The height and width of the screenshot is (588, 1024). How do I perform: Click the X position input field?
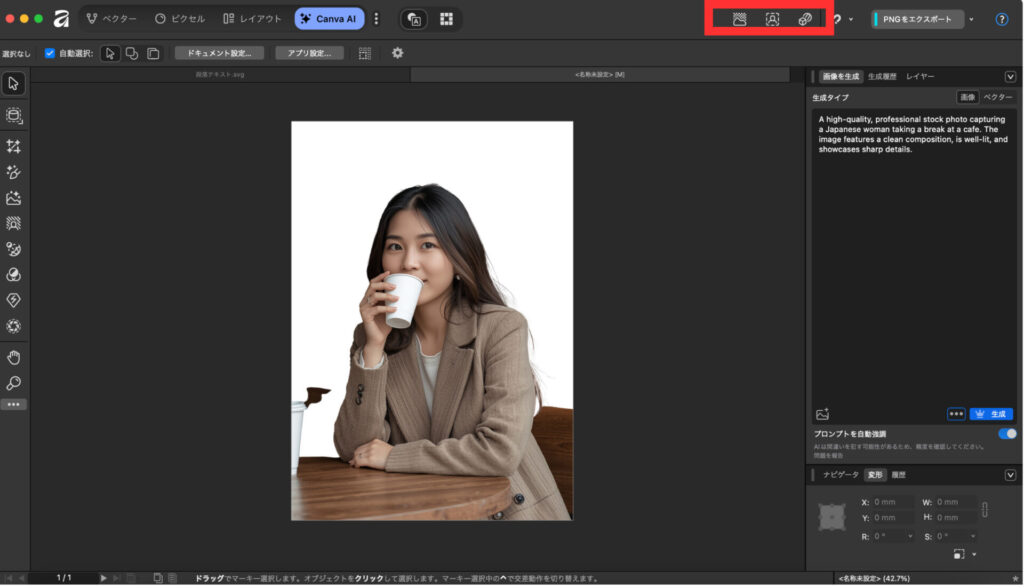tap(892, 502)
